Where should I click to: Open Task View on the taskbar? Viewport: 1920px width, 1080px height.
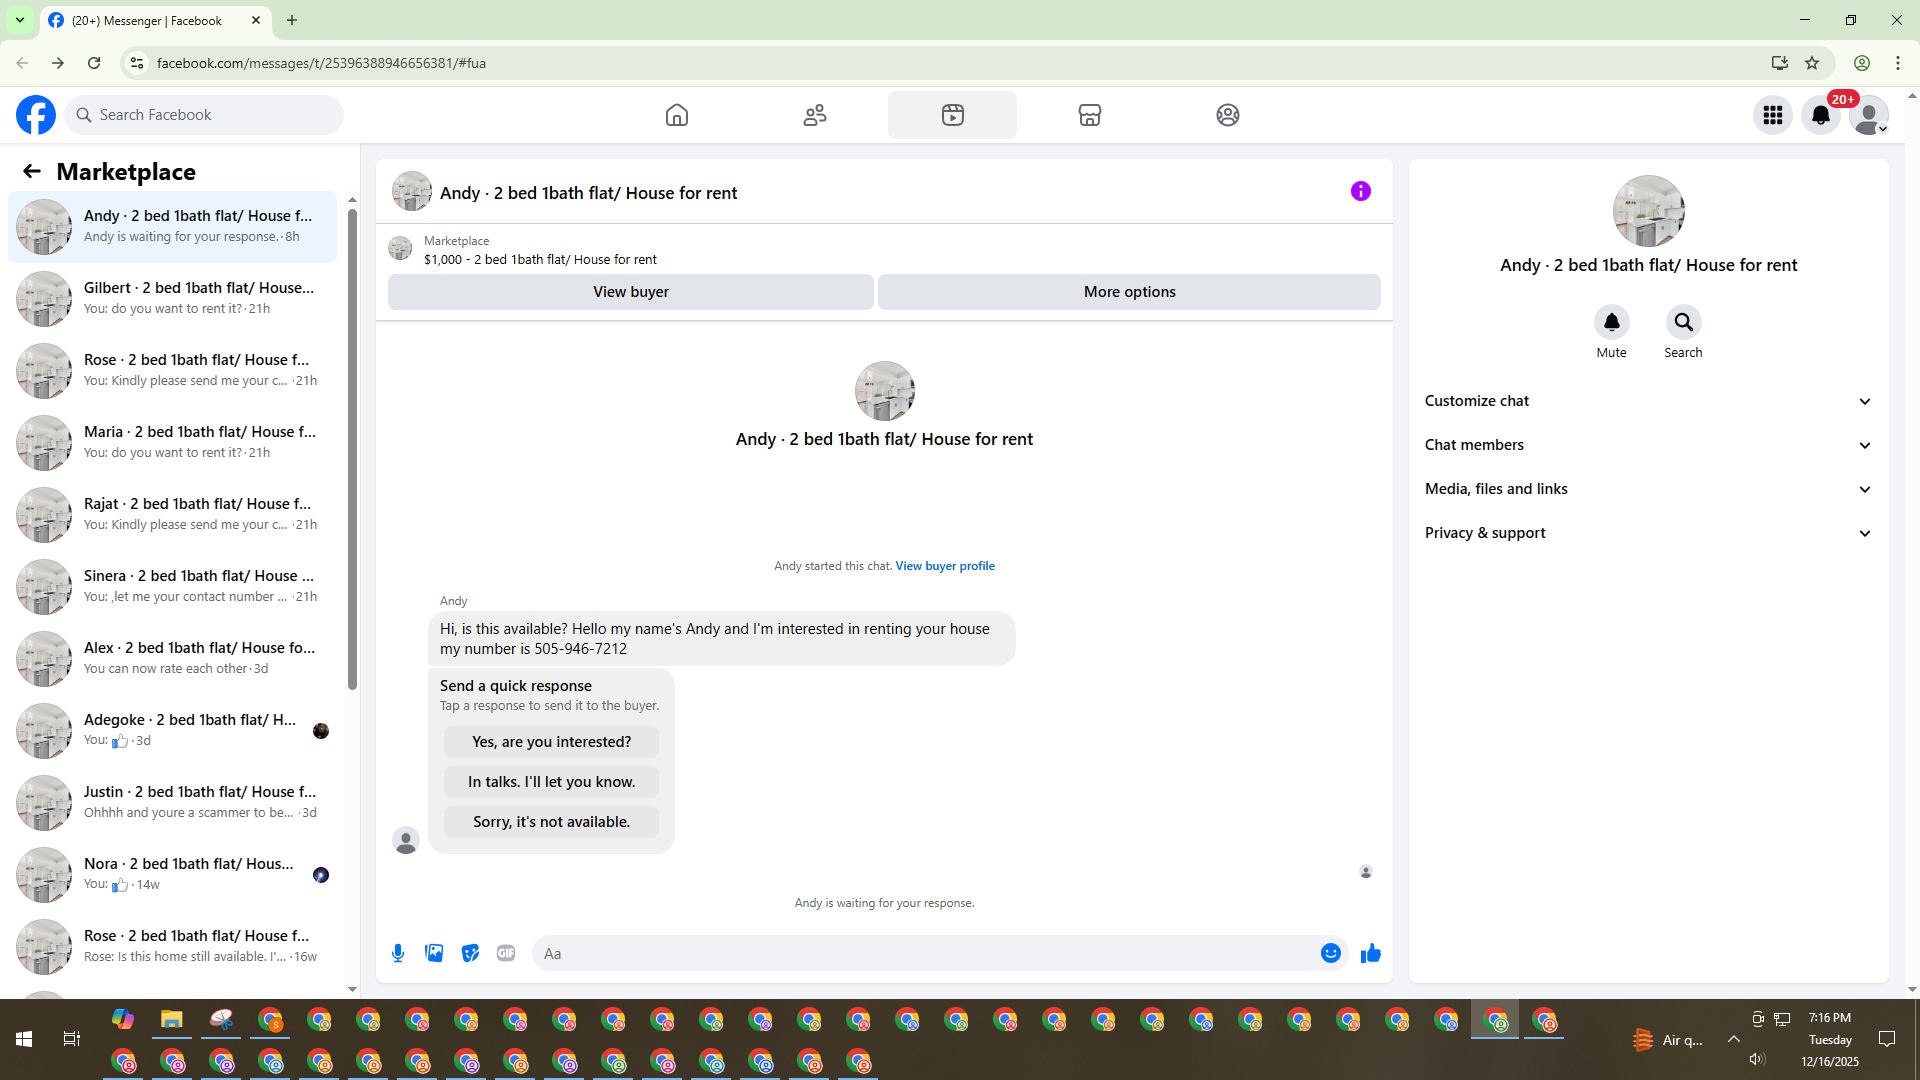[x=72, y=1040]
